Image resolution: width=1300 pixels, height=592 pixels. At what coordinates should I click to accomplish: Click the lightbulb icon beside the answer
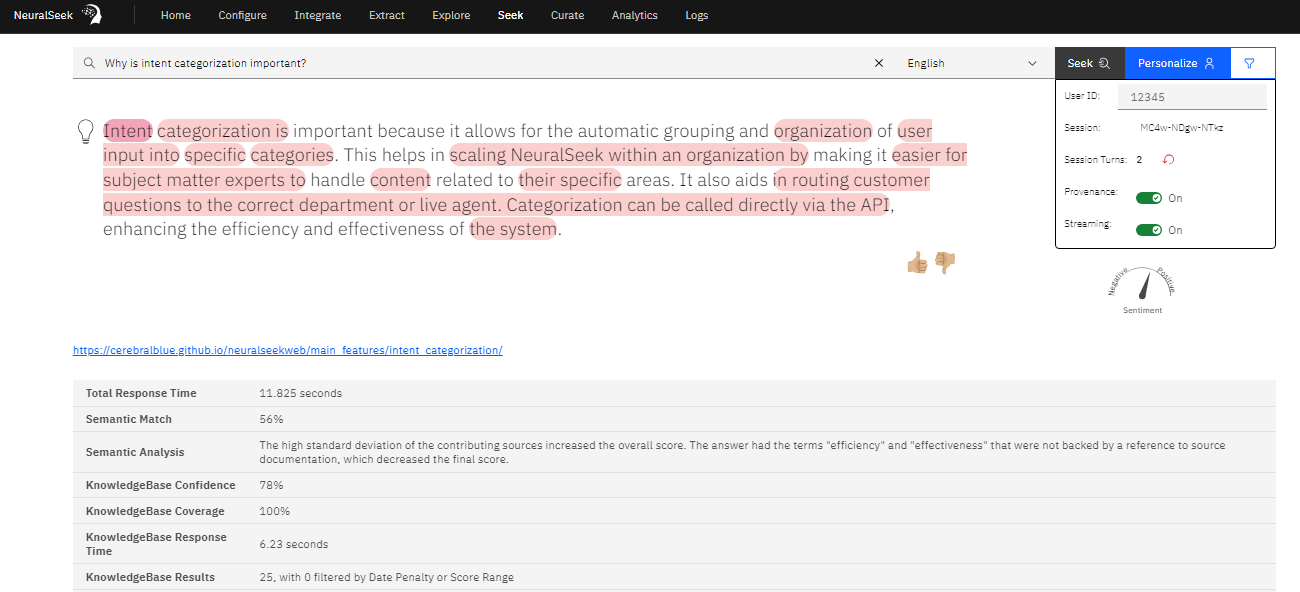86,132
